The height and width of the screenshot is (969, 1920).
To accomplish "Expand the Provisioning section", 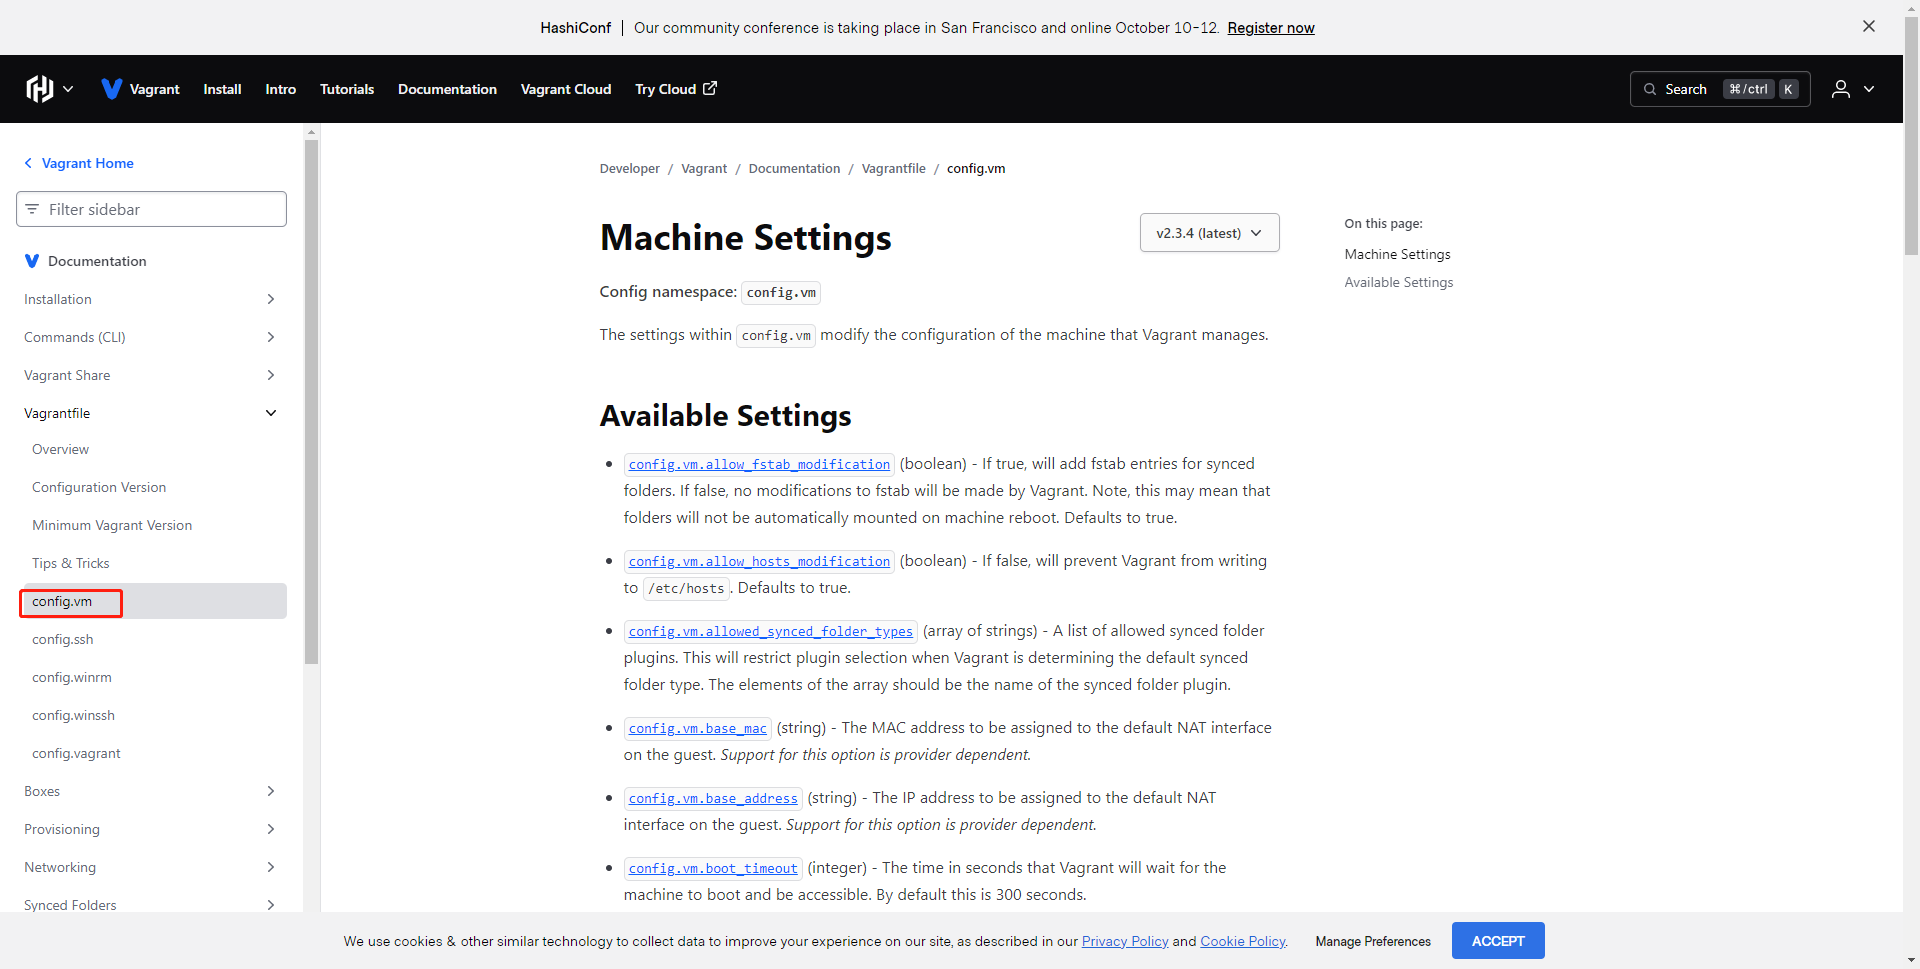I will pos(271,829).
